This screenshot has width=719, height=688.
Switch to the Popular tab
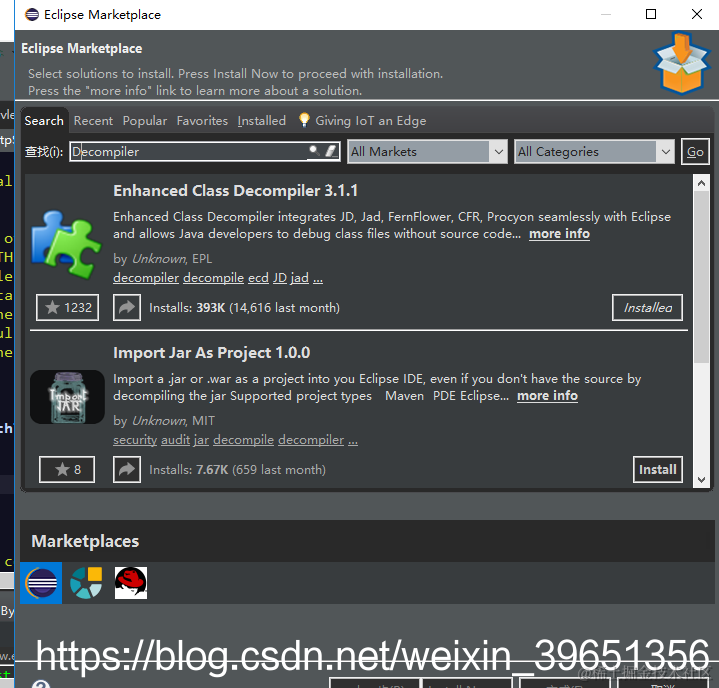145,121
